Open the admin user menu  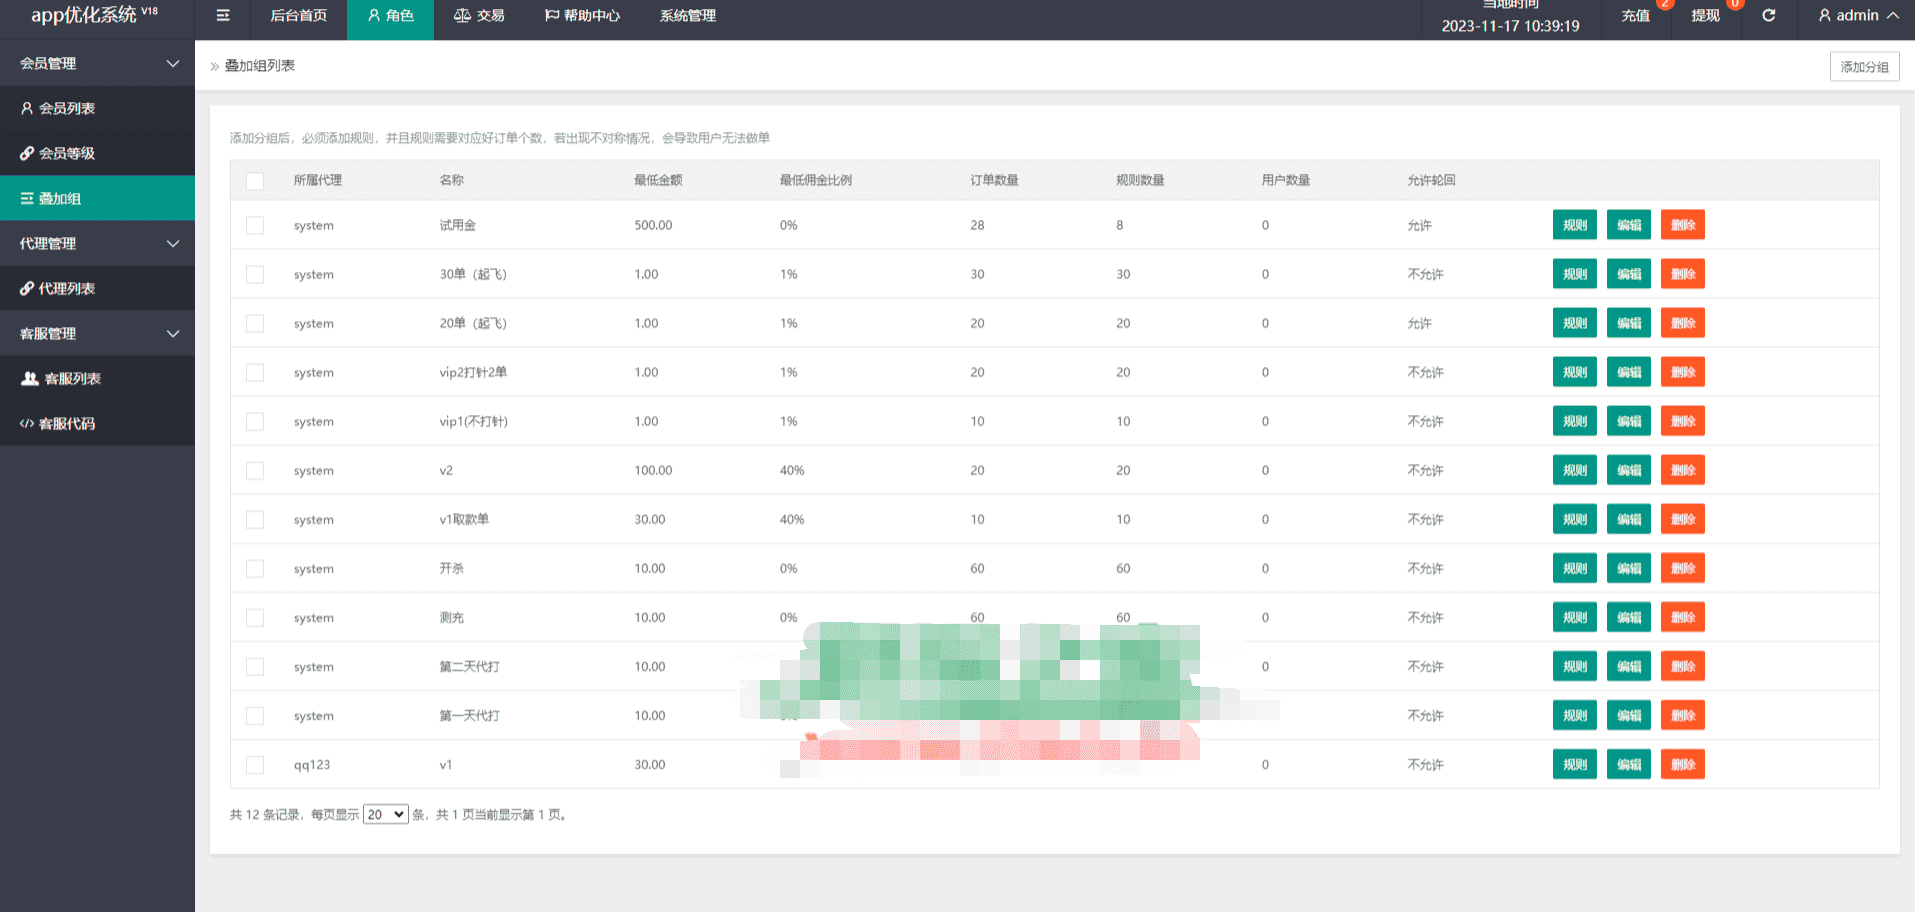pos(1857,16)
